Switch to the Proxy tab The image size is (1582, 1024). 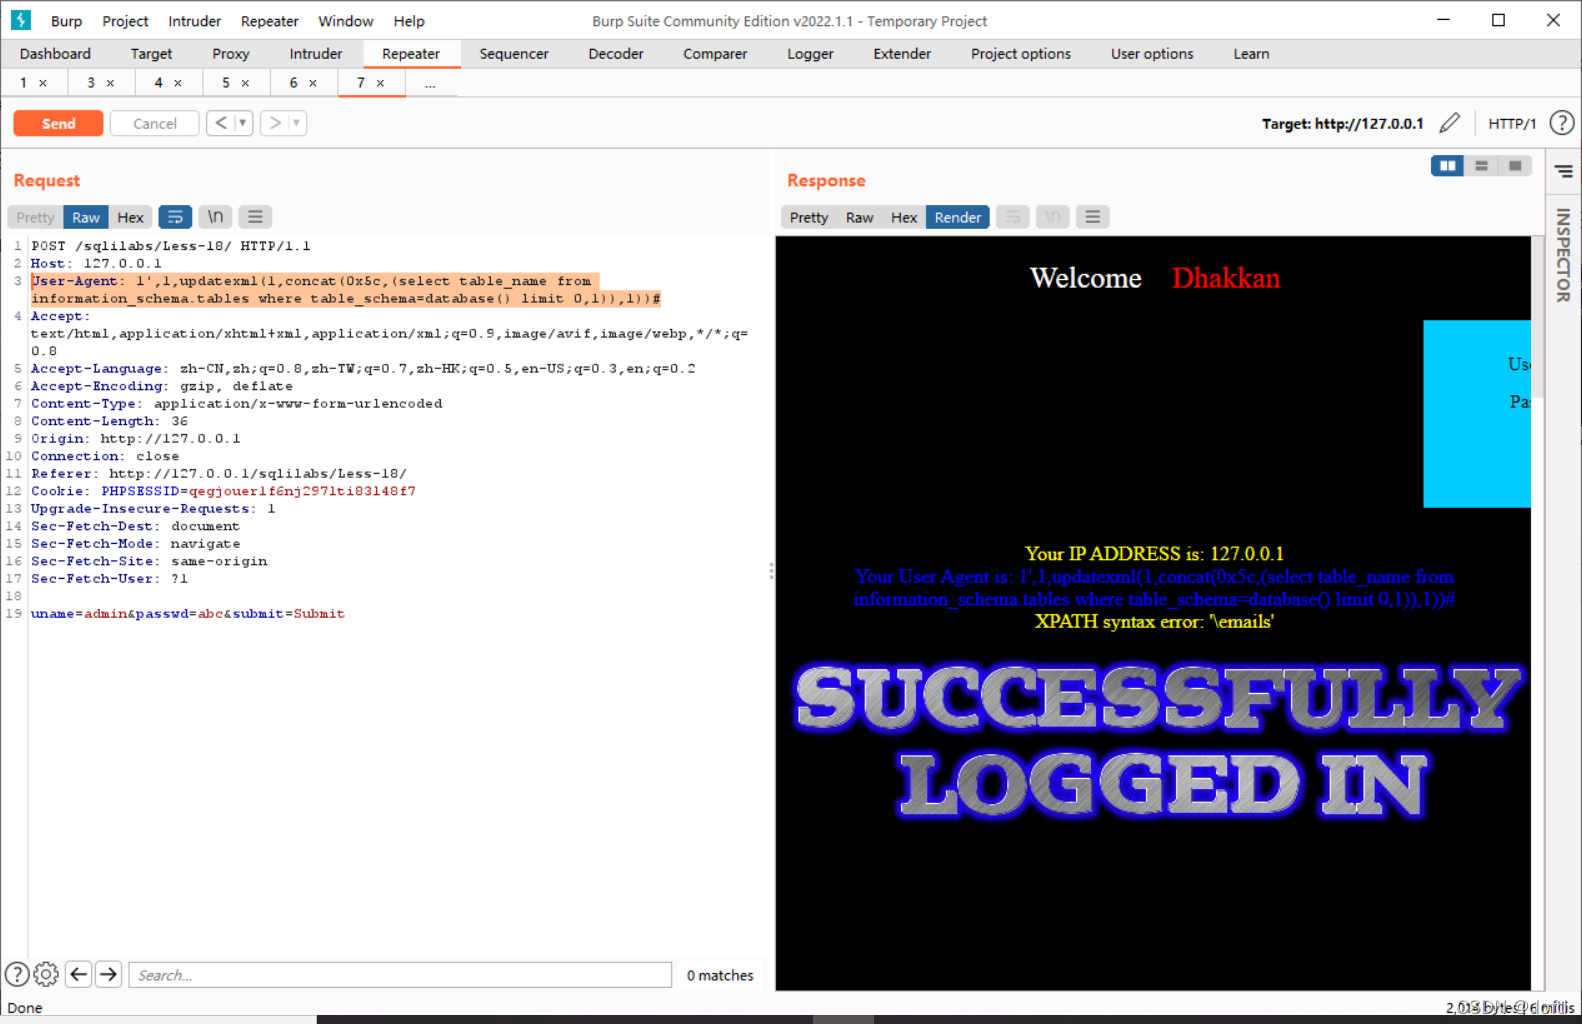(231, 54)
